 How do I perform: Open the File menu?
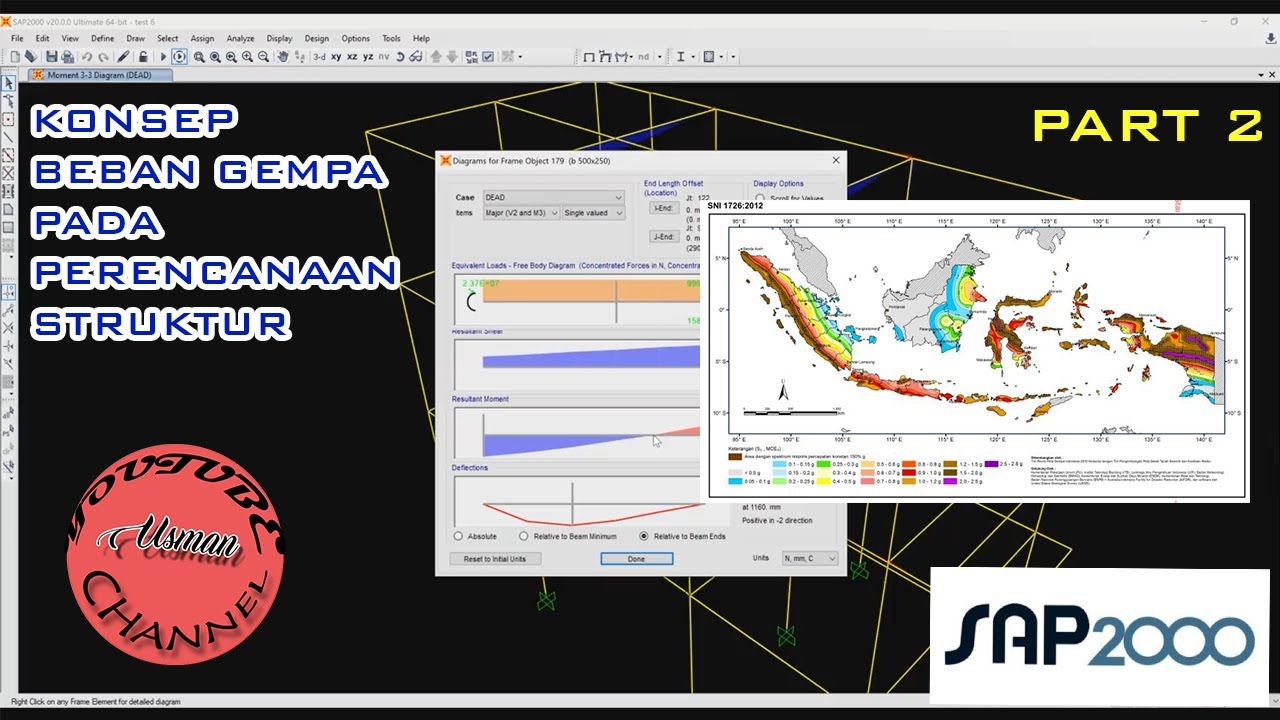click(17, 39)
